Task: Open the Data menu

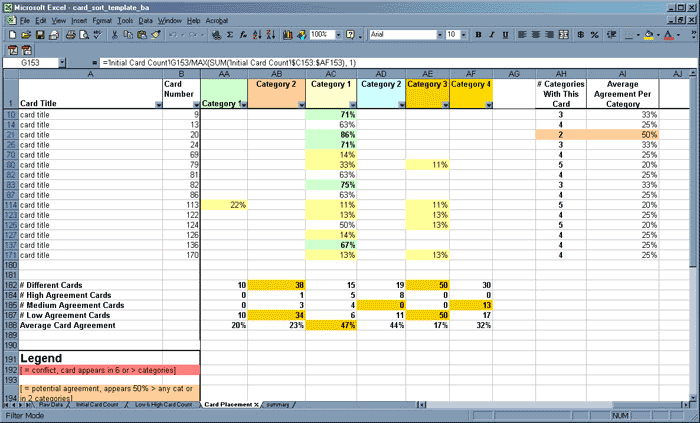Action: click(146, 20)
